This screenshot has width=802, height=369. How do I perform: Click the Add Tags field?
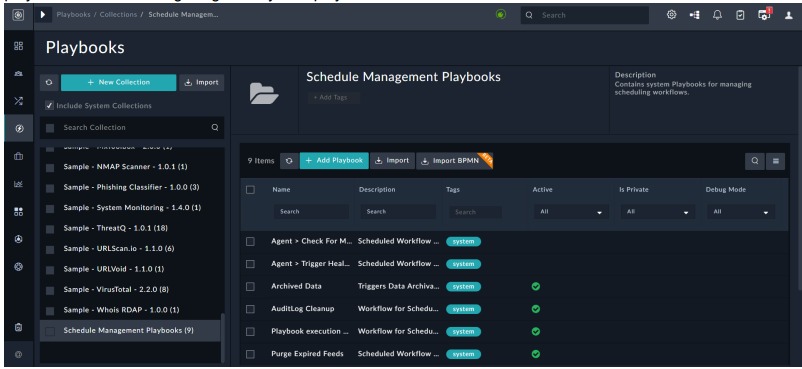333,98
